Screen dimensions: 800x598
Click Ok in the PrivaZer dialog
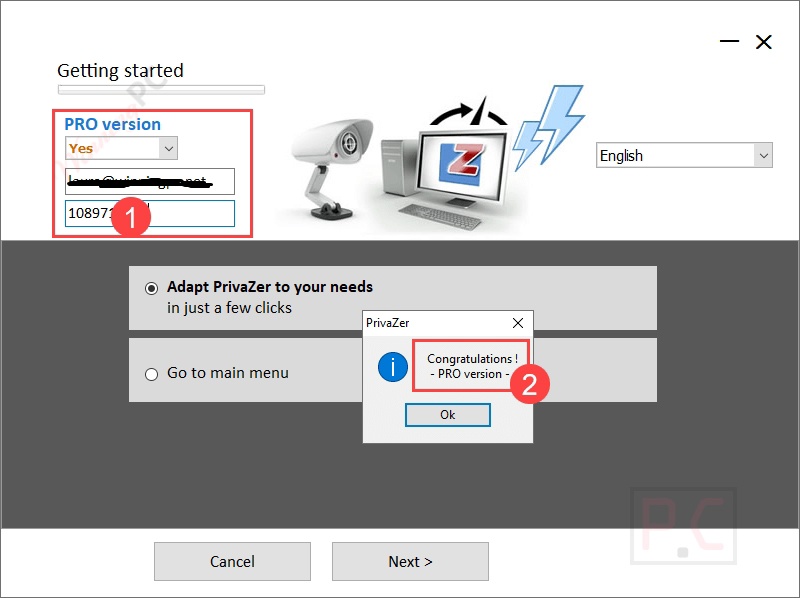[447, 415]
